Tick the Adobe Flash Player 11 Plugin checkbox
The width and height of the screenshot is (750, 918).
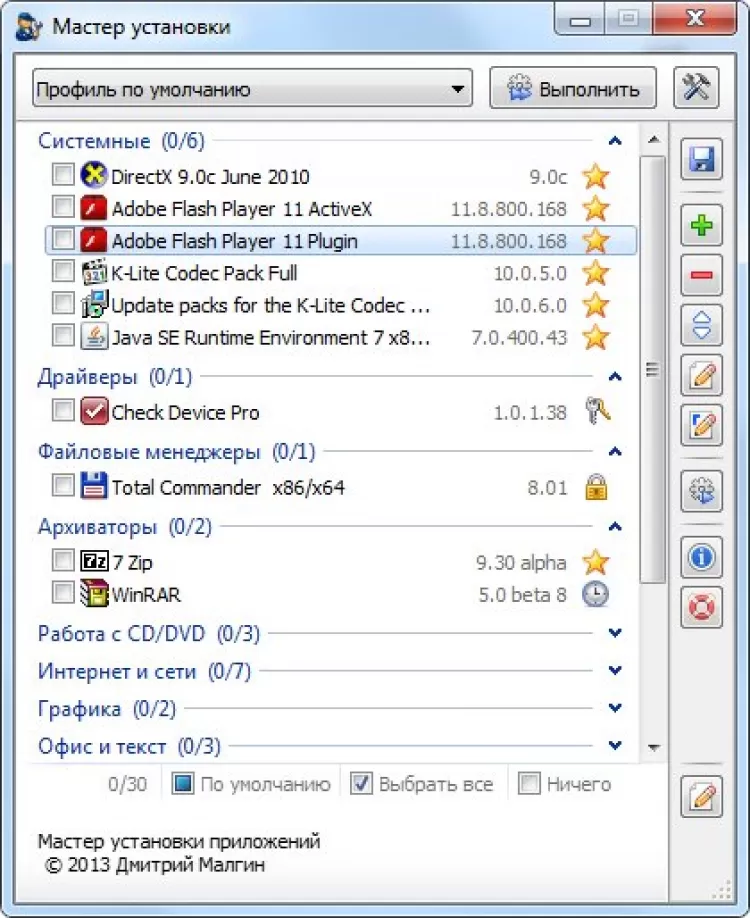click(63, 239)
